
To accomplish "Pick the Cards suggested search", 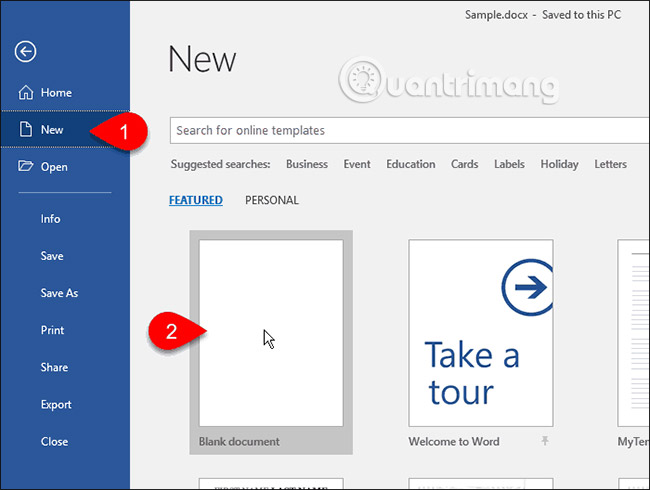I will tap(464, 164).
